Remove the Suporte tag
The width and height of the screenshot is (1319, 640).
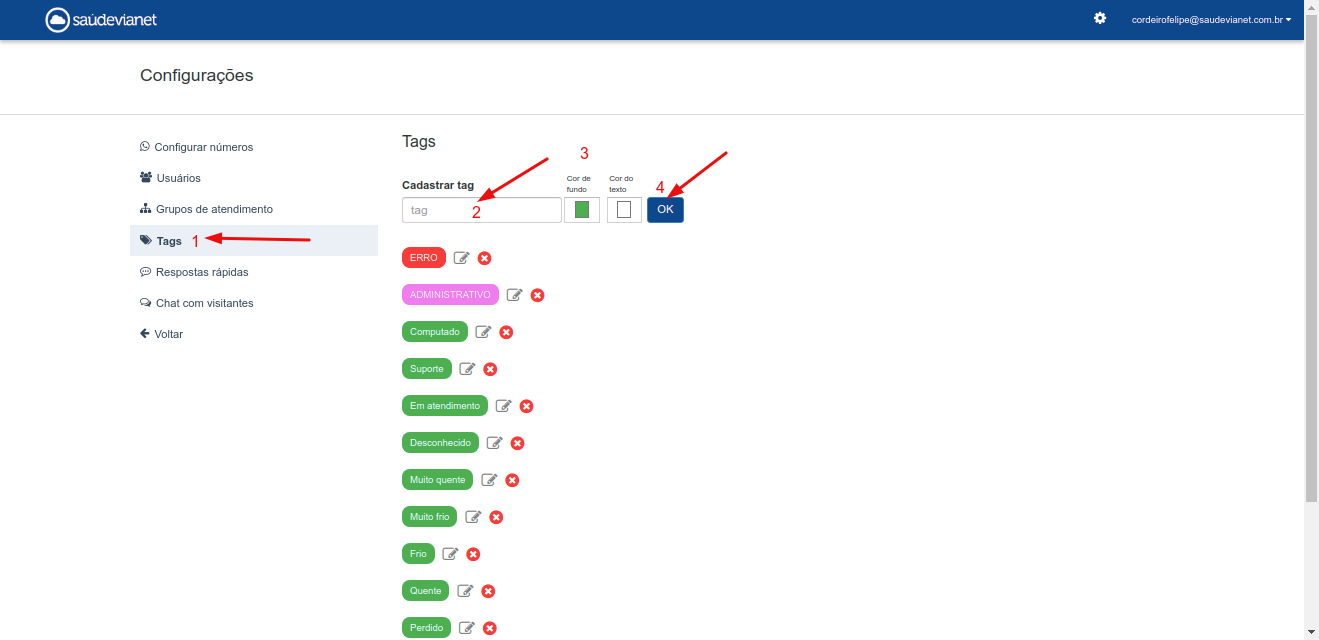point(490,369)
